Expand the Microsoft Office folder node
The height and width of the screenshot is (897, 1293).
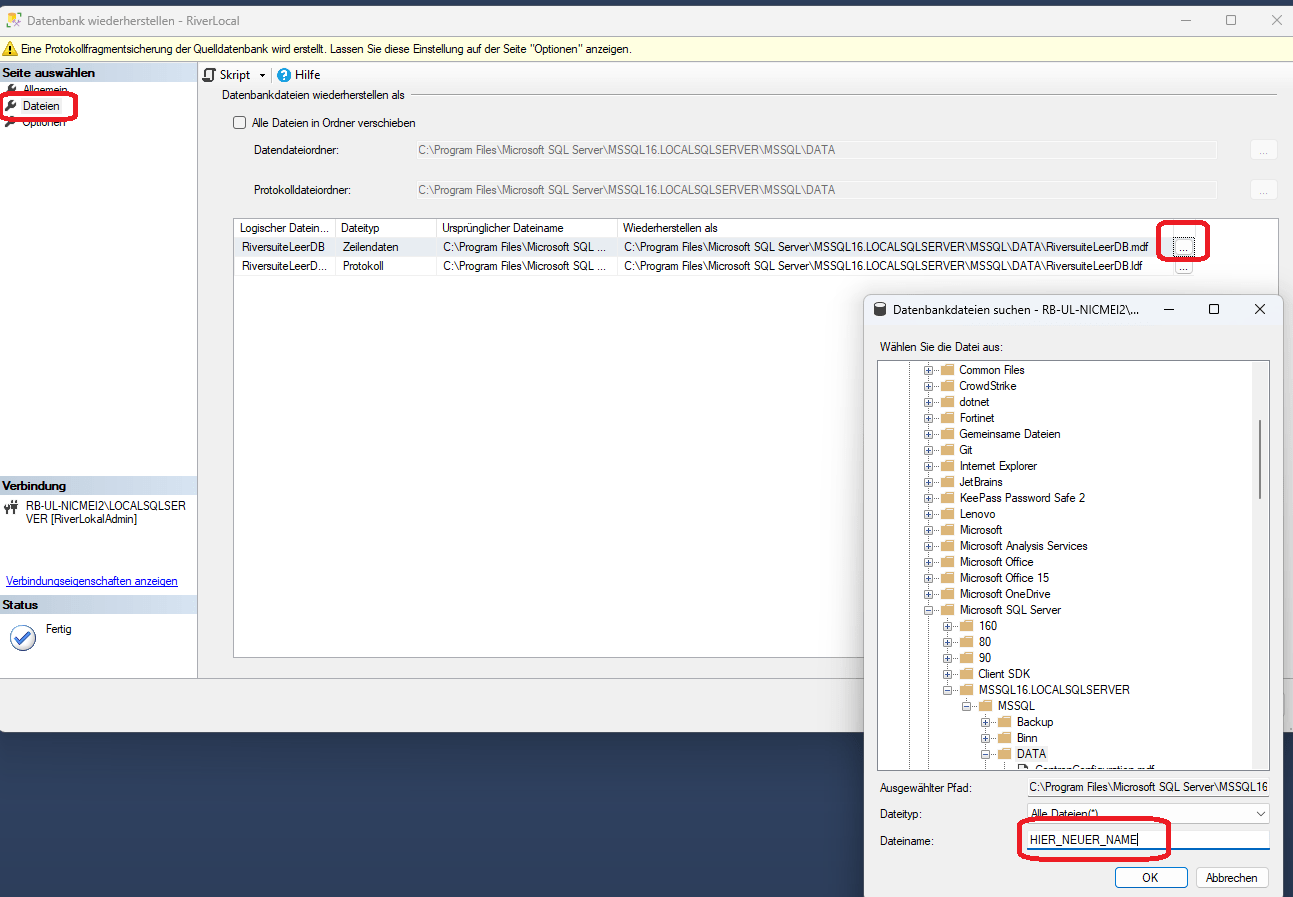(929, 562)
